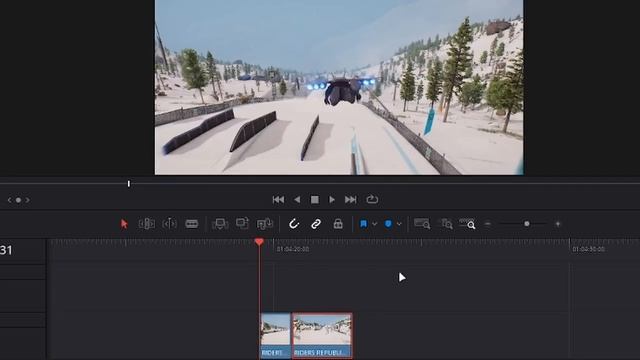Zoom out timeline with minus button

point(488,224)
